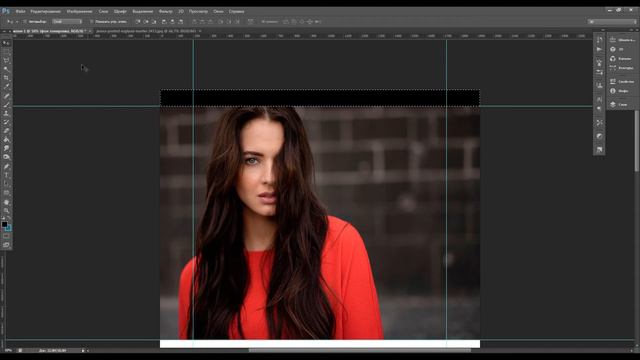Select the Paint Bucket tool
Viewport: 640px width, 360px height.
point(6,140)
